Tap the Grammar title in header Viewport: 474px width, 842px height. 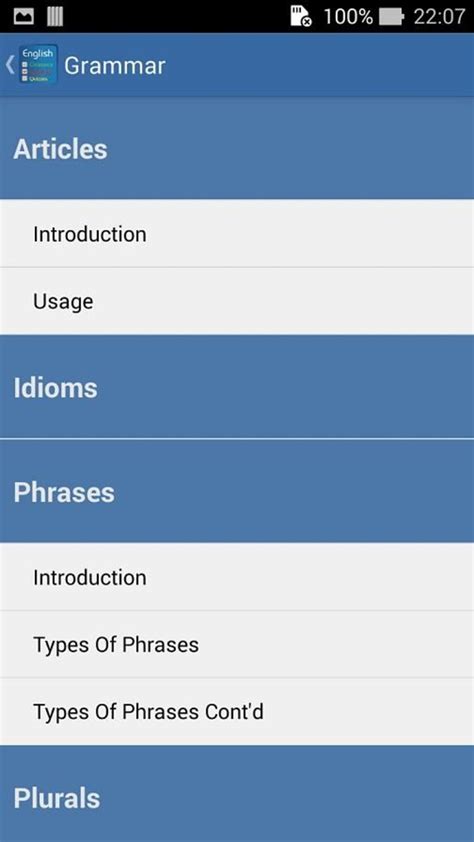tap(114, 66)
